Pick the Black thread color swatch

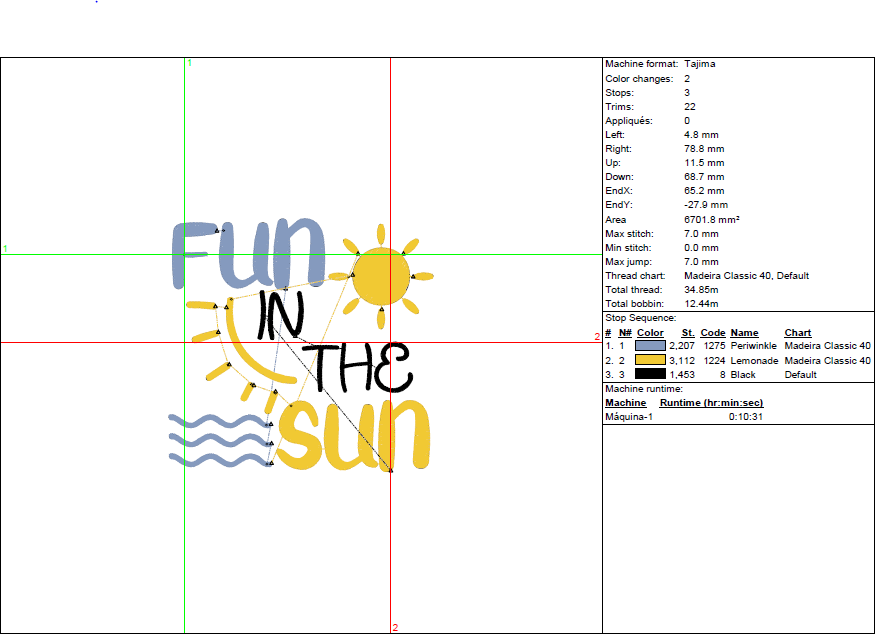click(651, 374)
